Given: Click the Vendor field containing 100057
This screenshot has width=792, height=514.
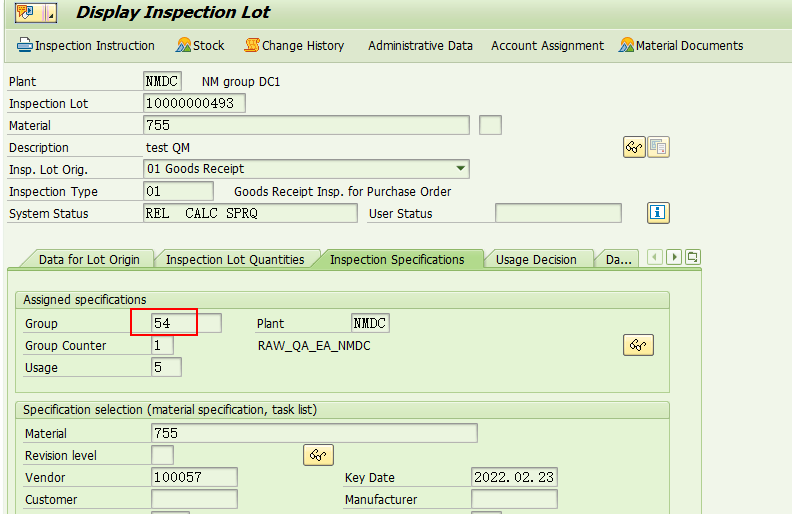Looking at the screenshot, I should [194, 477].
